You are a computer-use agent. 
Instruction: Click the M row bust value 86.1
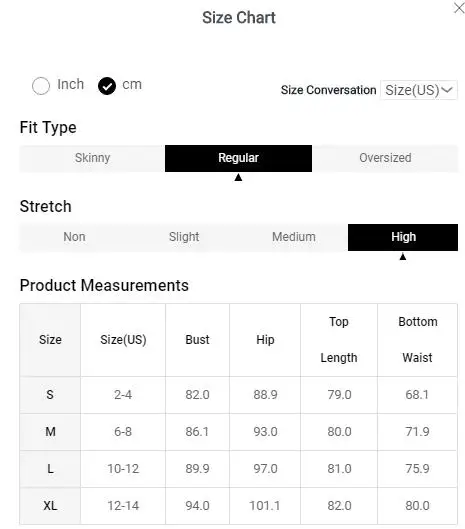click(197, 432)
